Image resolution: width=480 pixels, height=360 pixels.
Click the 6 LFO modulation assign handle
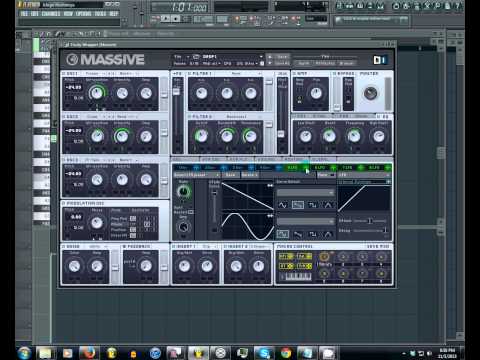point(333,168)
